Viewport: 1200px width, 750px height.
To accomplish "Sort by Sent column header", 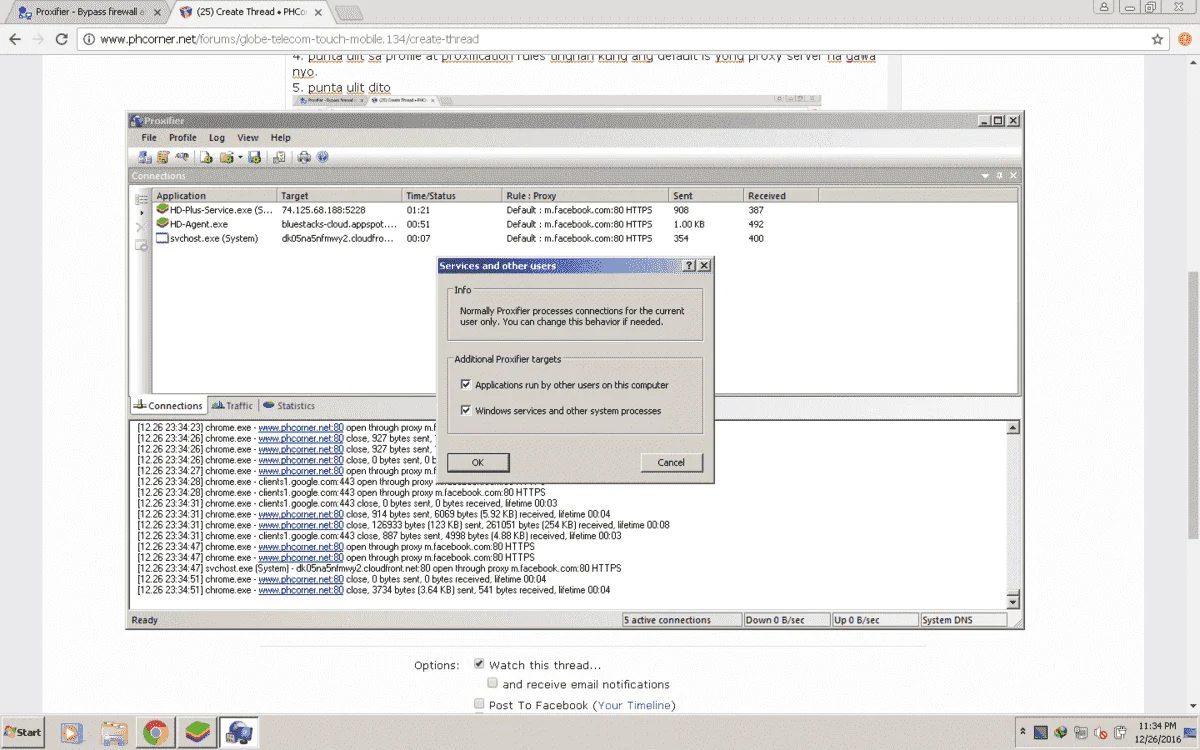I will tap(706, 195).
